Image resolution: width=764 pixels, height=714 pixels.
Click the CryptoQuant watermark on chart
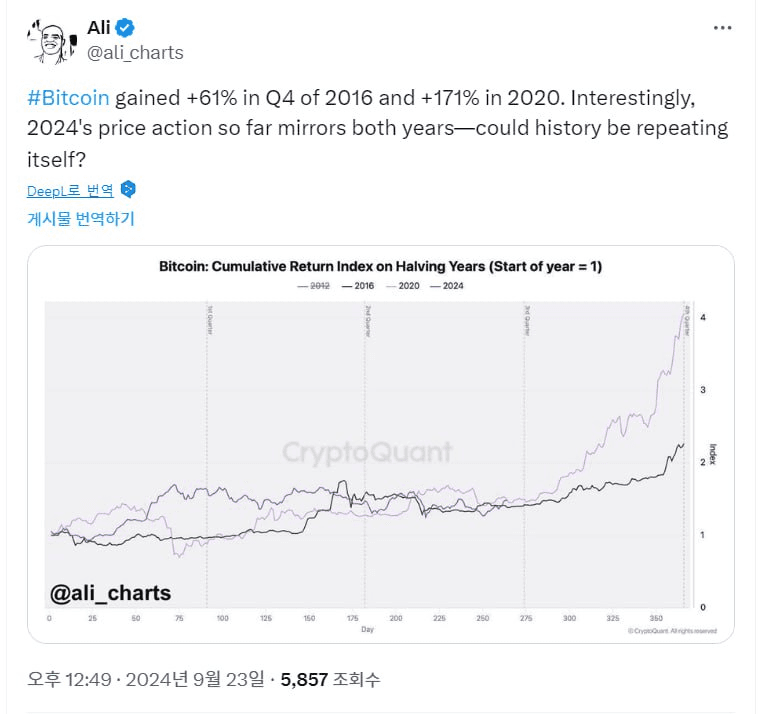click(x=367, y=452)
